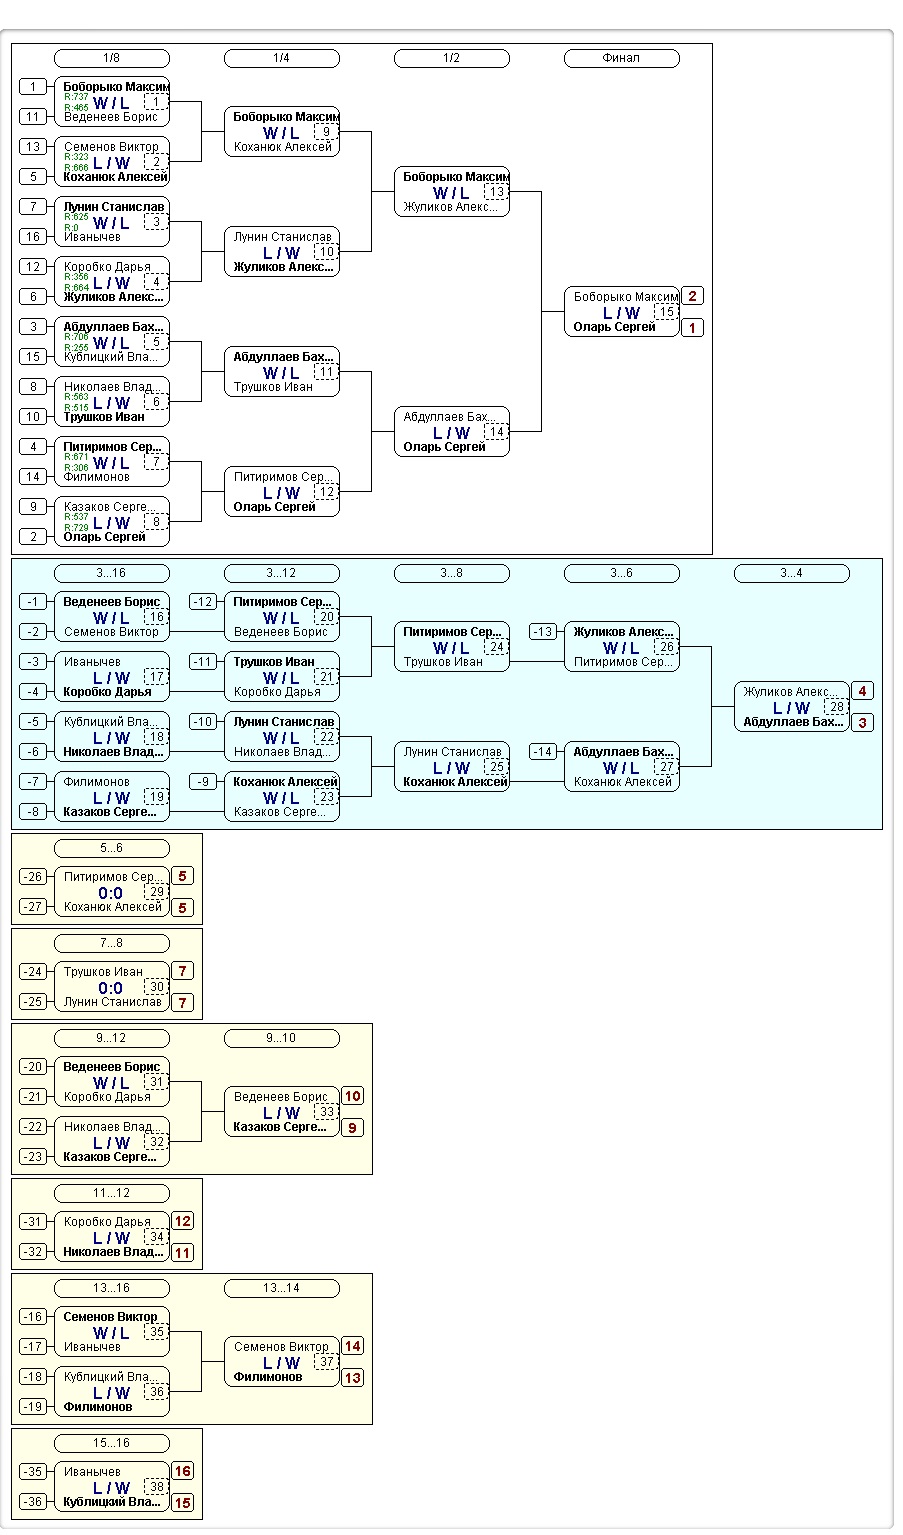Image resolution: width=903 pixels, height=1535 pixels.
Task: Open the 13...14 round header
Action: tap(281, 1288)
